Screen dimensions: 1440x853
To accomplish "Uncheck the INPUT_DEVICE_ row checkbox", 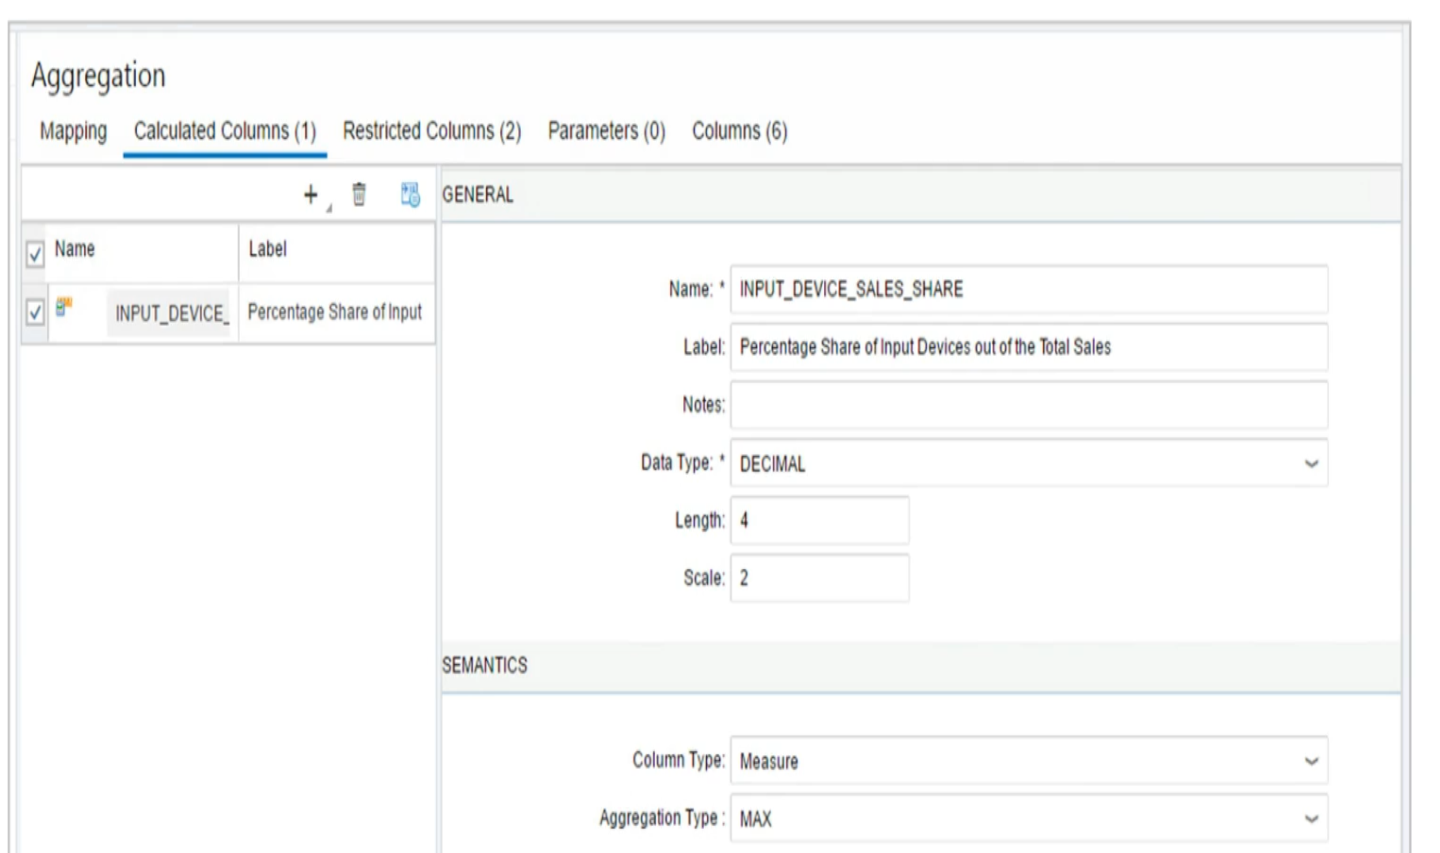I will (35, 312).
